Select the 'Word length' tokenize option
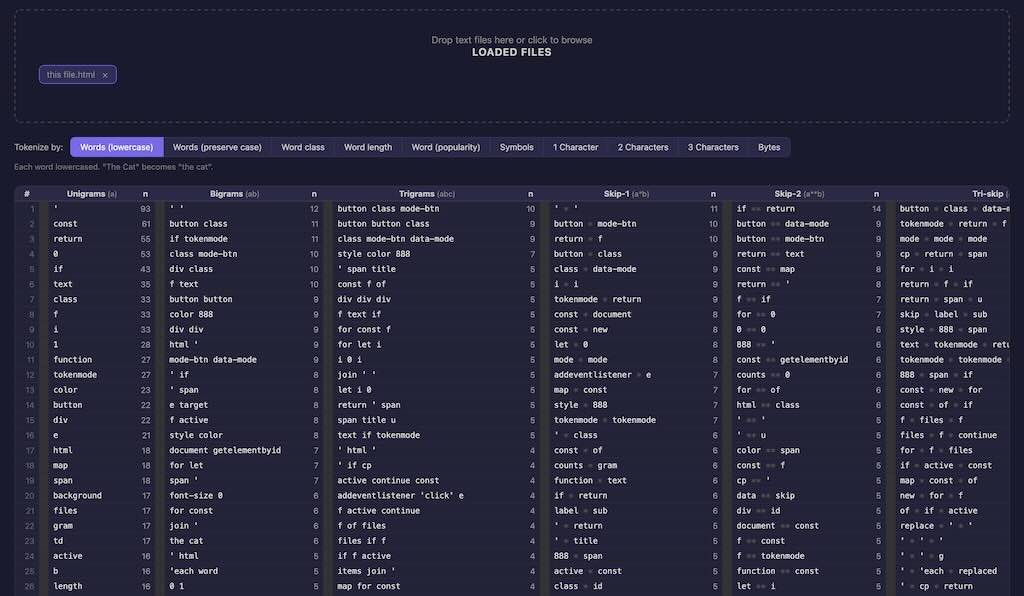Viewport: 1024px width, 596px height. (368, 147)
